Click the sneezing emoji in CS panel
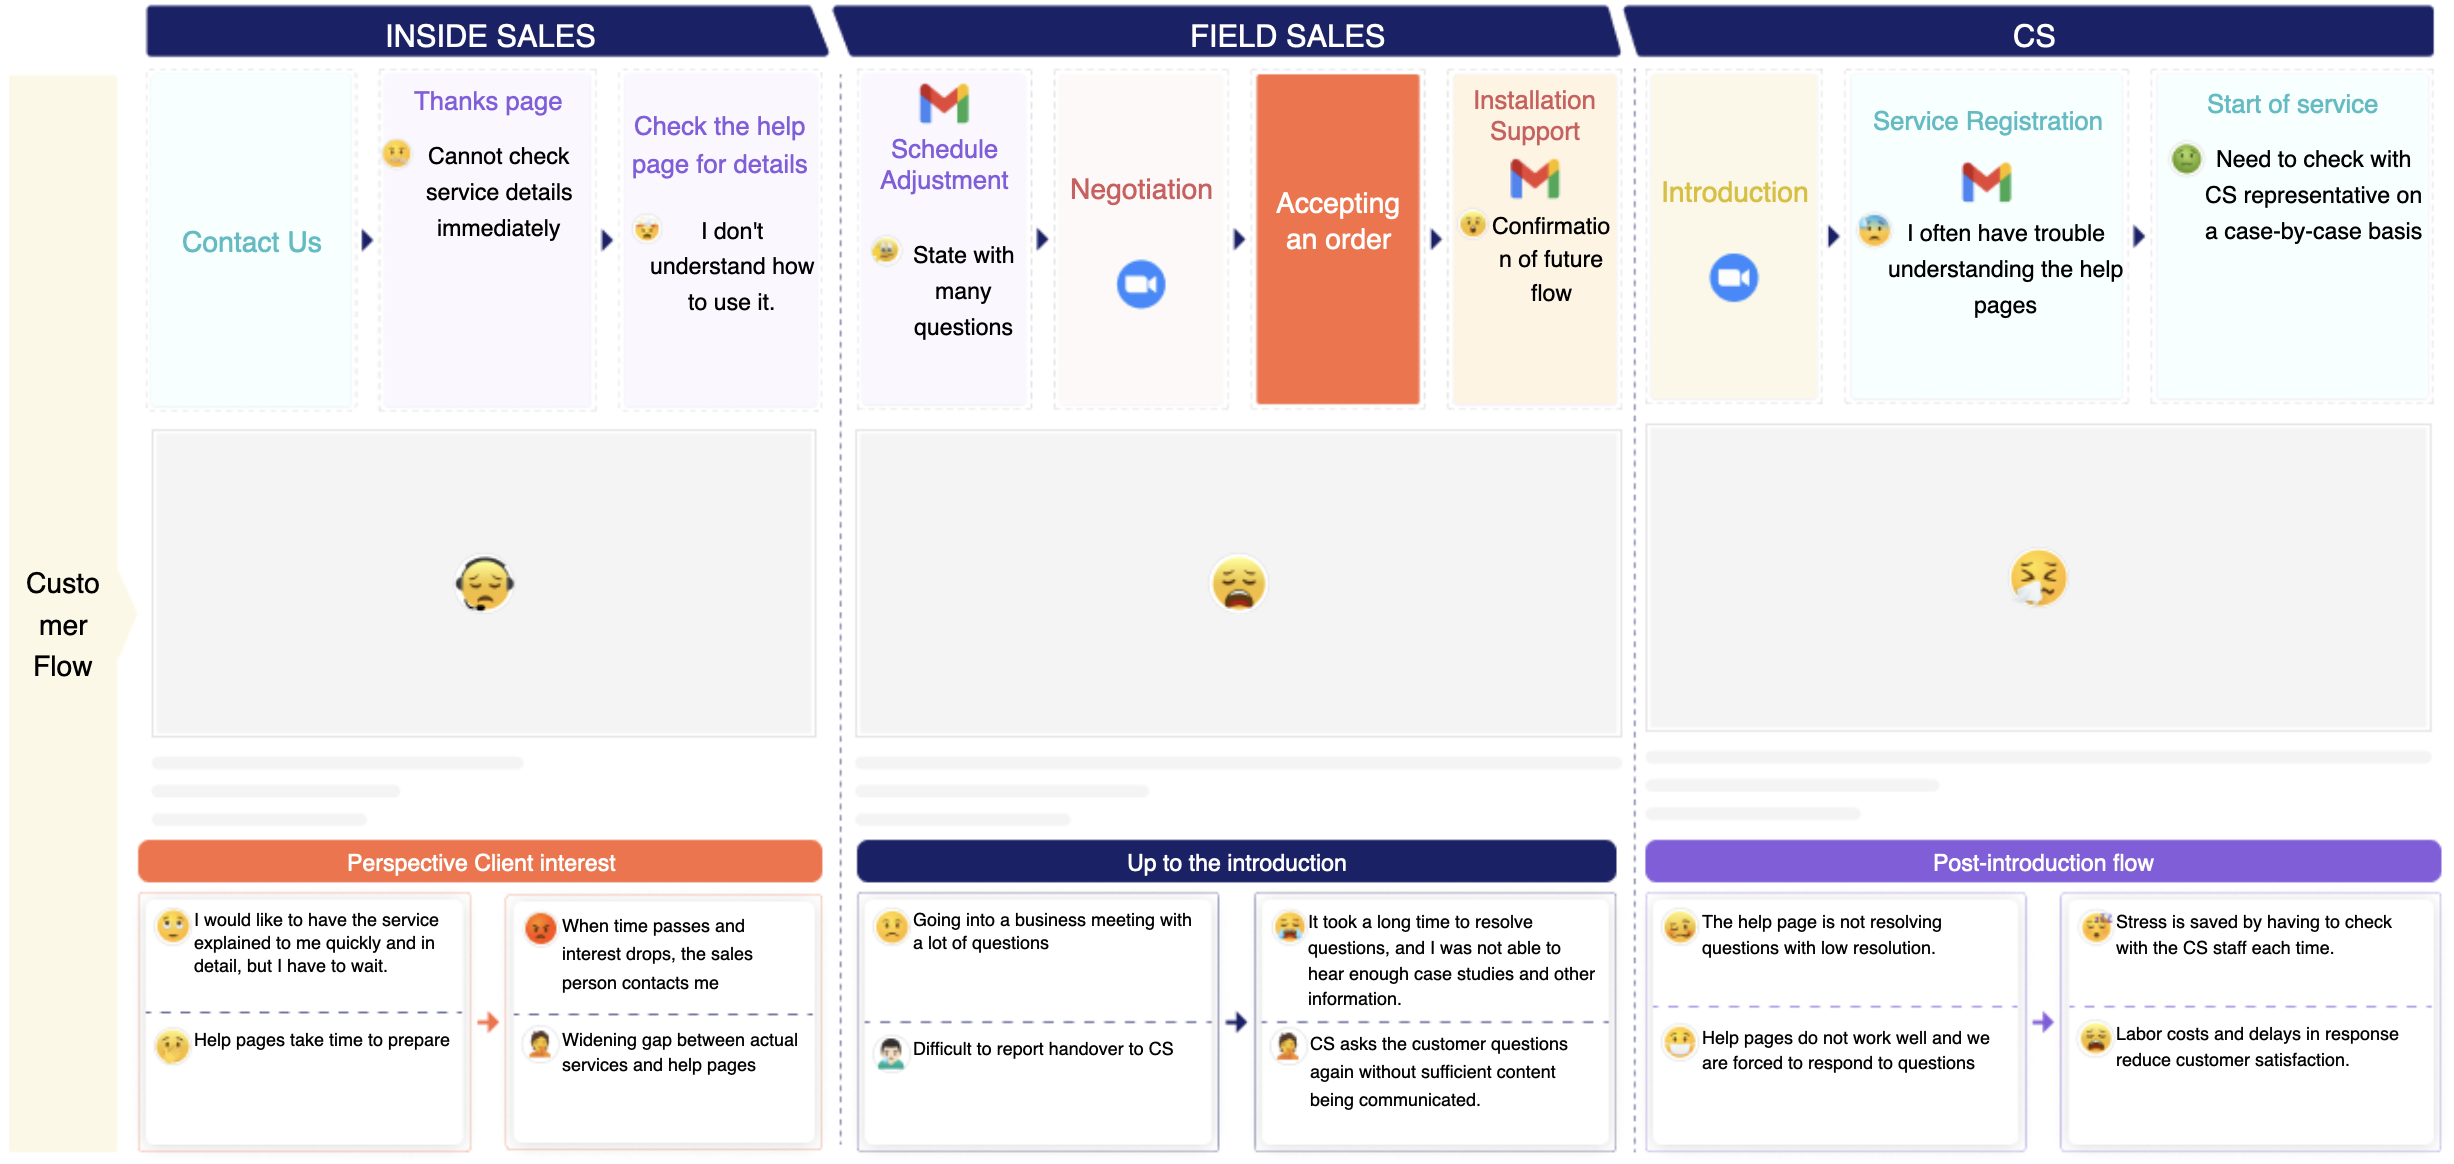The height and width of the screenshot is (1164, 2454). pos(2038,578)
